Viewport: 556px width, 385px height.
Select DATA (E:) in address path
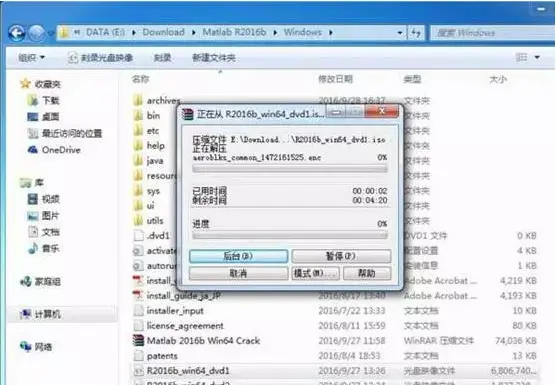[105, 32]
